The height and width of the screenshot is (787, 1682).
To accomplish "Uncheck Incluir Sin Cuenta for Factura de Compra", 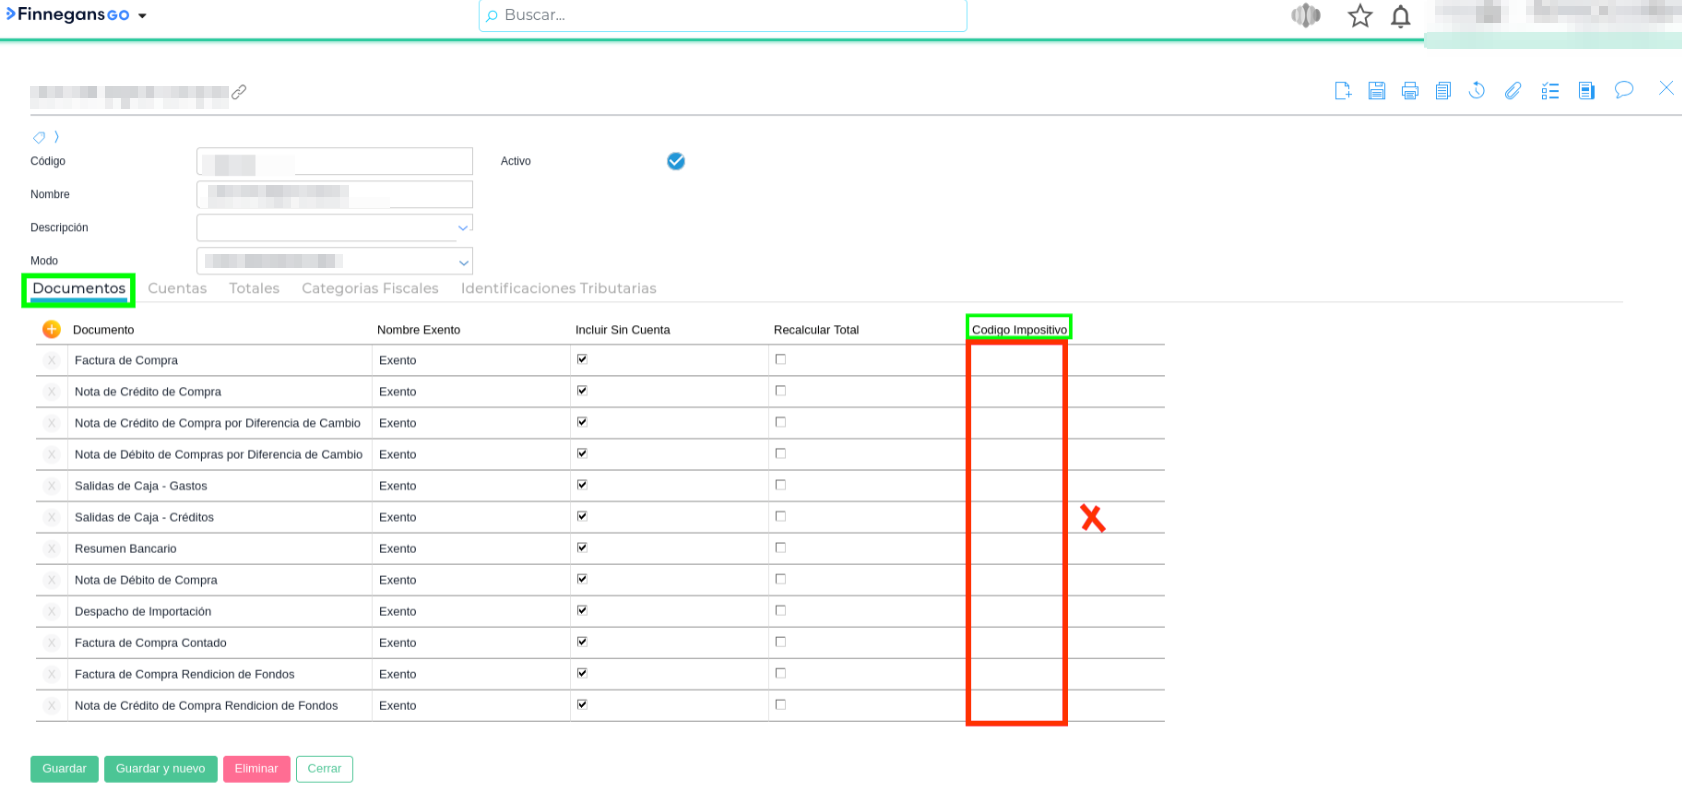I will click(582, 359).
